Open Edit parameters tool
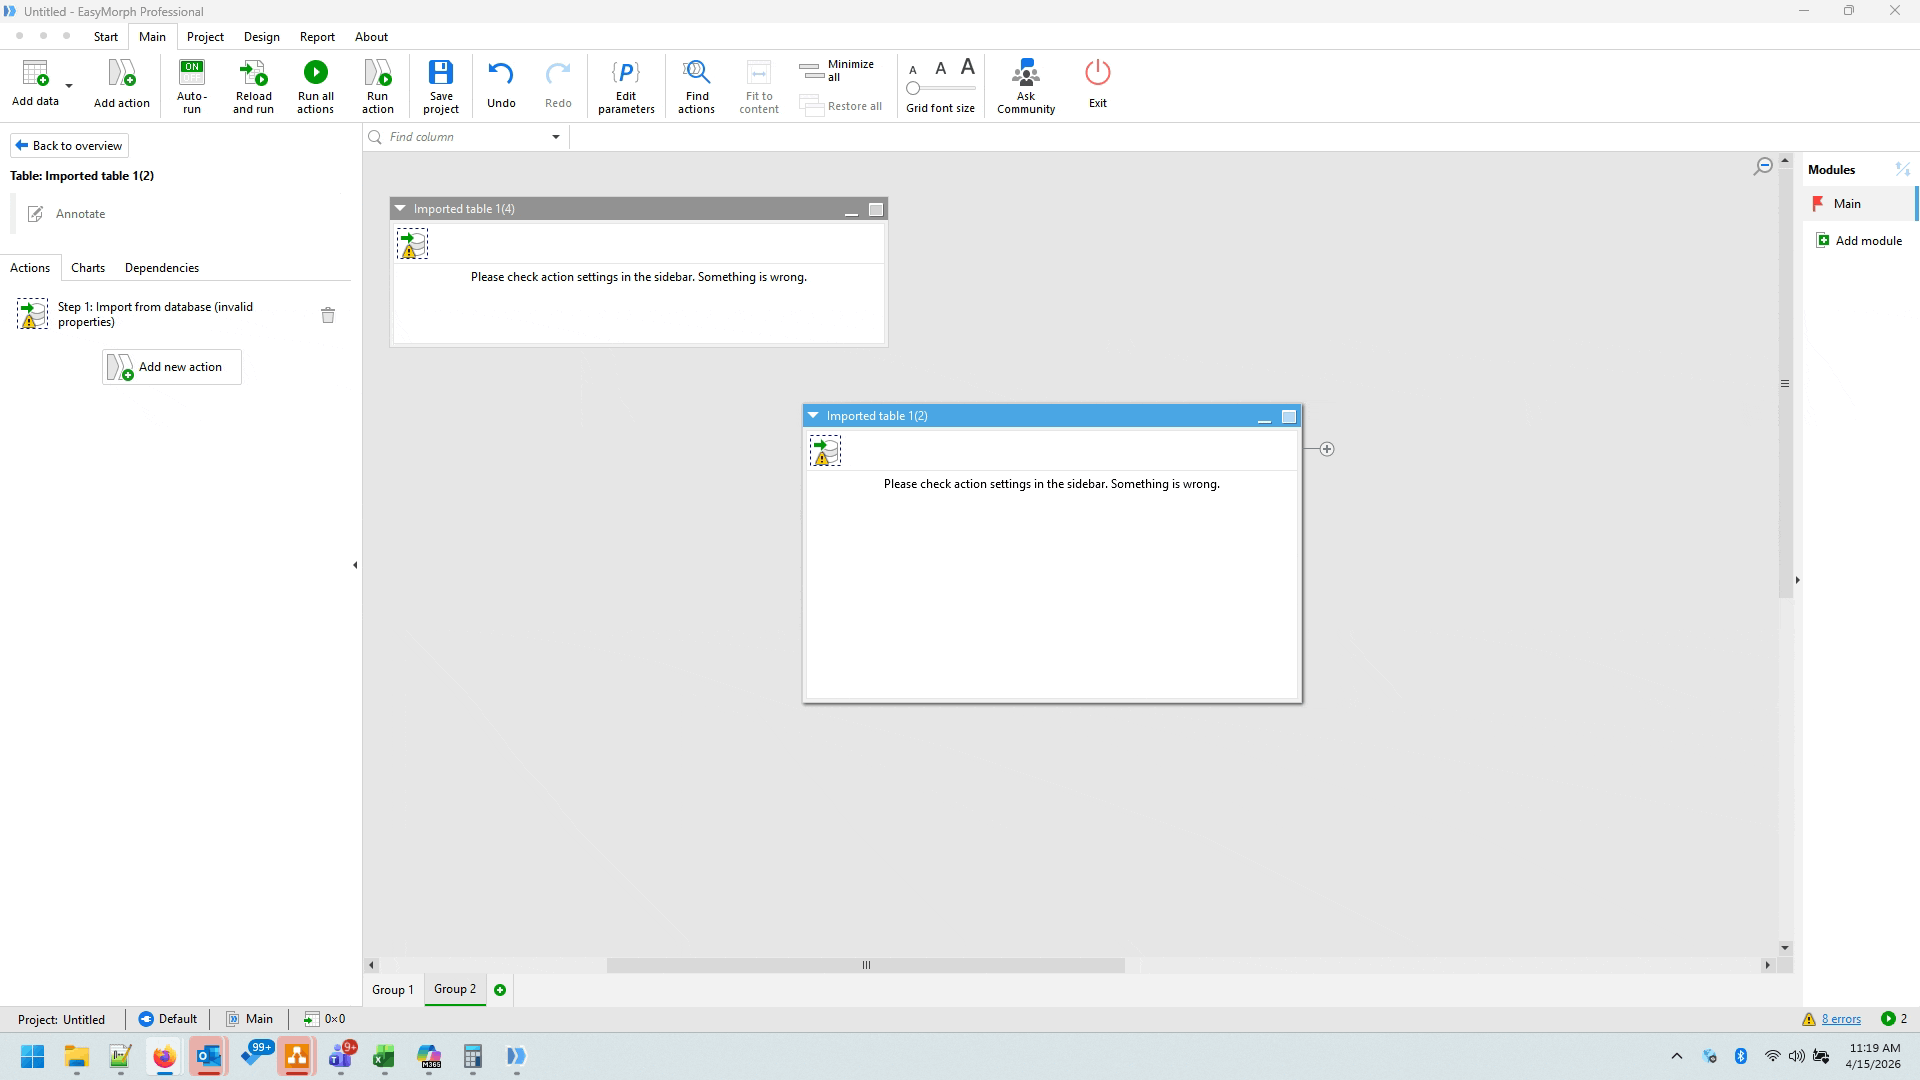This screenshot has height=1080, width=1920. pos(626,73)
